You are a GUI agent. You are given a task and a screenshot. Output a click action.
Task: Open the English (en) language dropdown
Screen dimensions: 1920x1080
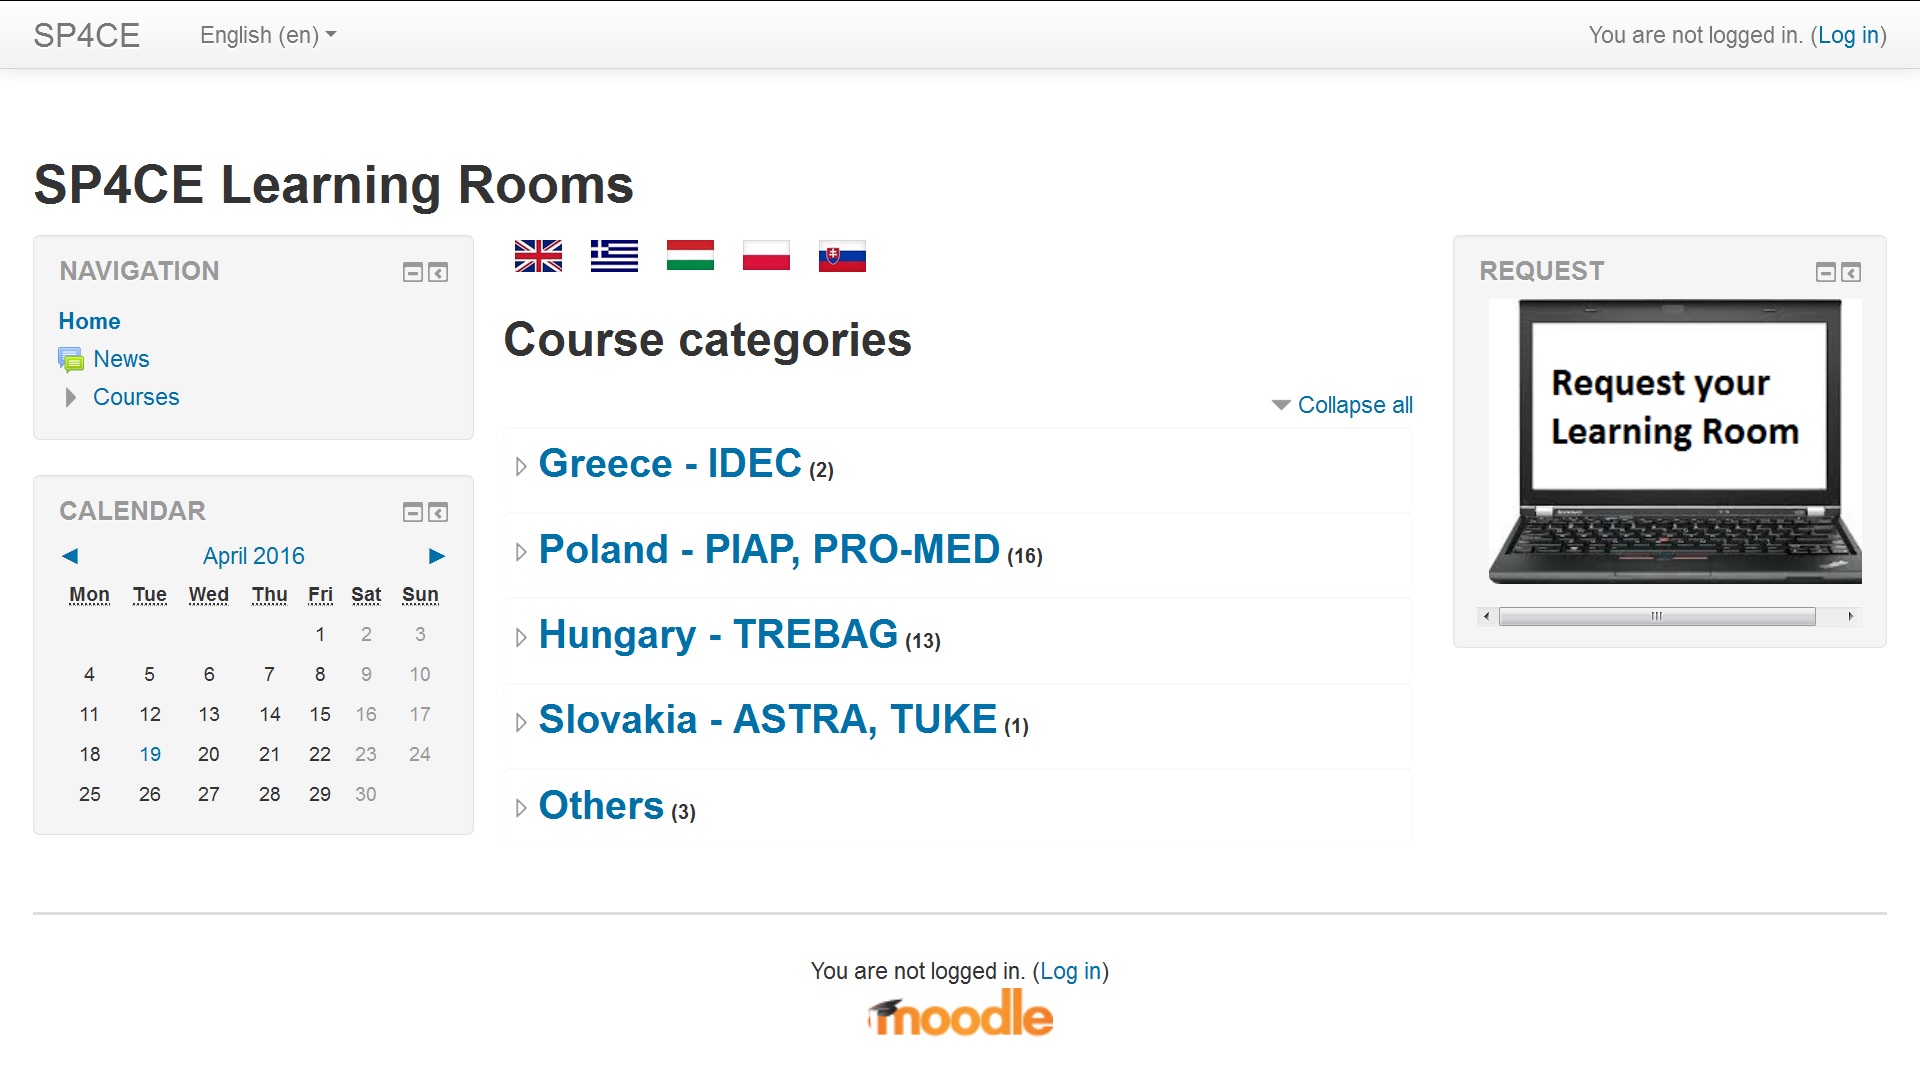pos(268,35)
